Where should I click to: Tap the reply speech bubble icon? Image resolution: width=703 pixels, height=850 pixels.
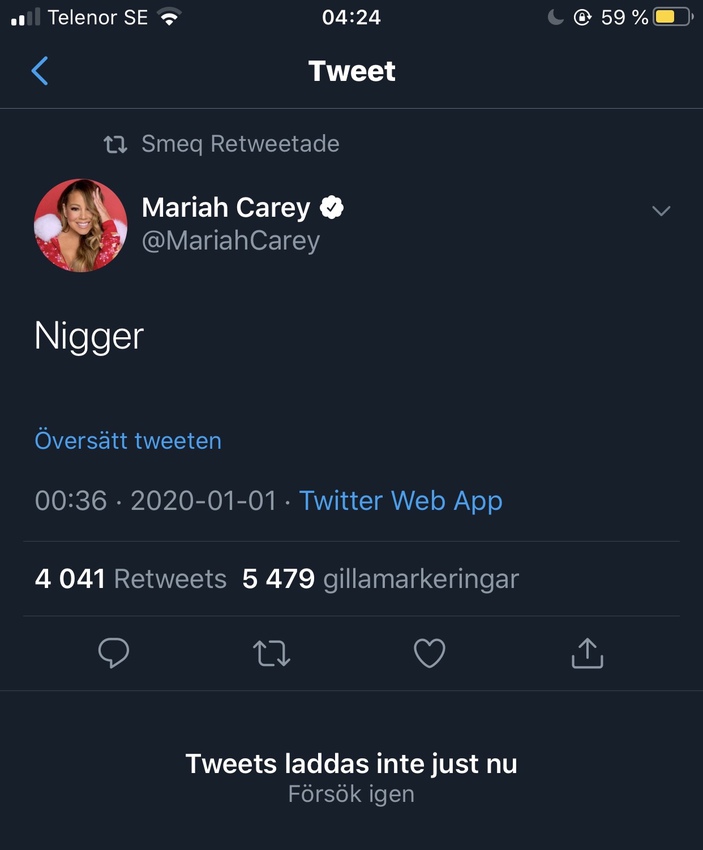coord(114,653)
